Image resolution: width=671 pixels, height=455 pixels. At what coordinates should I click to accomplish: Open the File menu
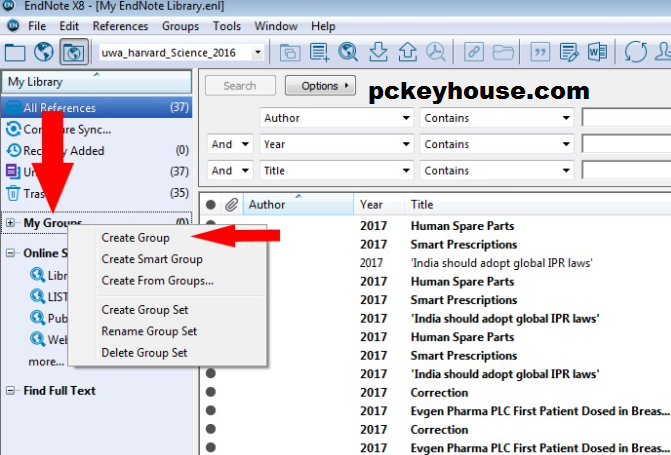[x=37, y=26]
